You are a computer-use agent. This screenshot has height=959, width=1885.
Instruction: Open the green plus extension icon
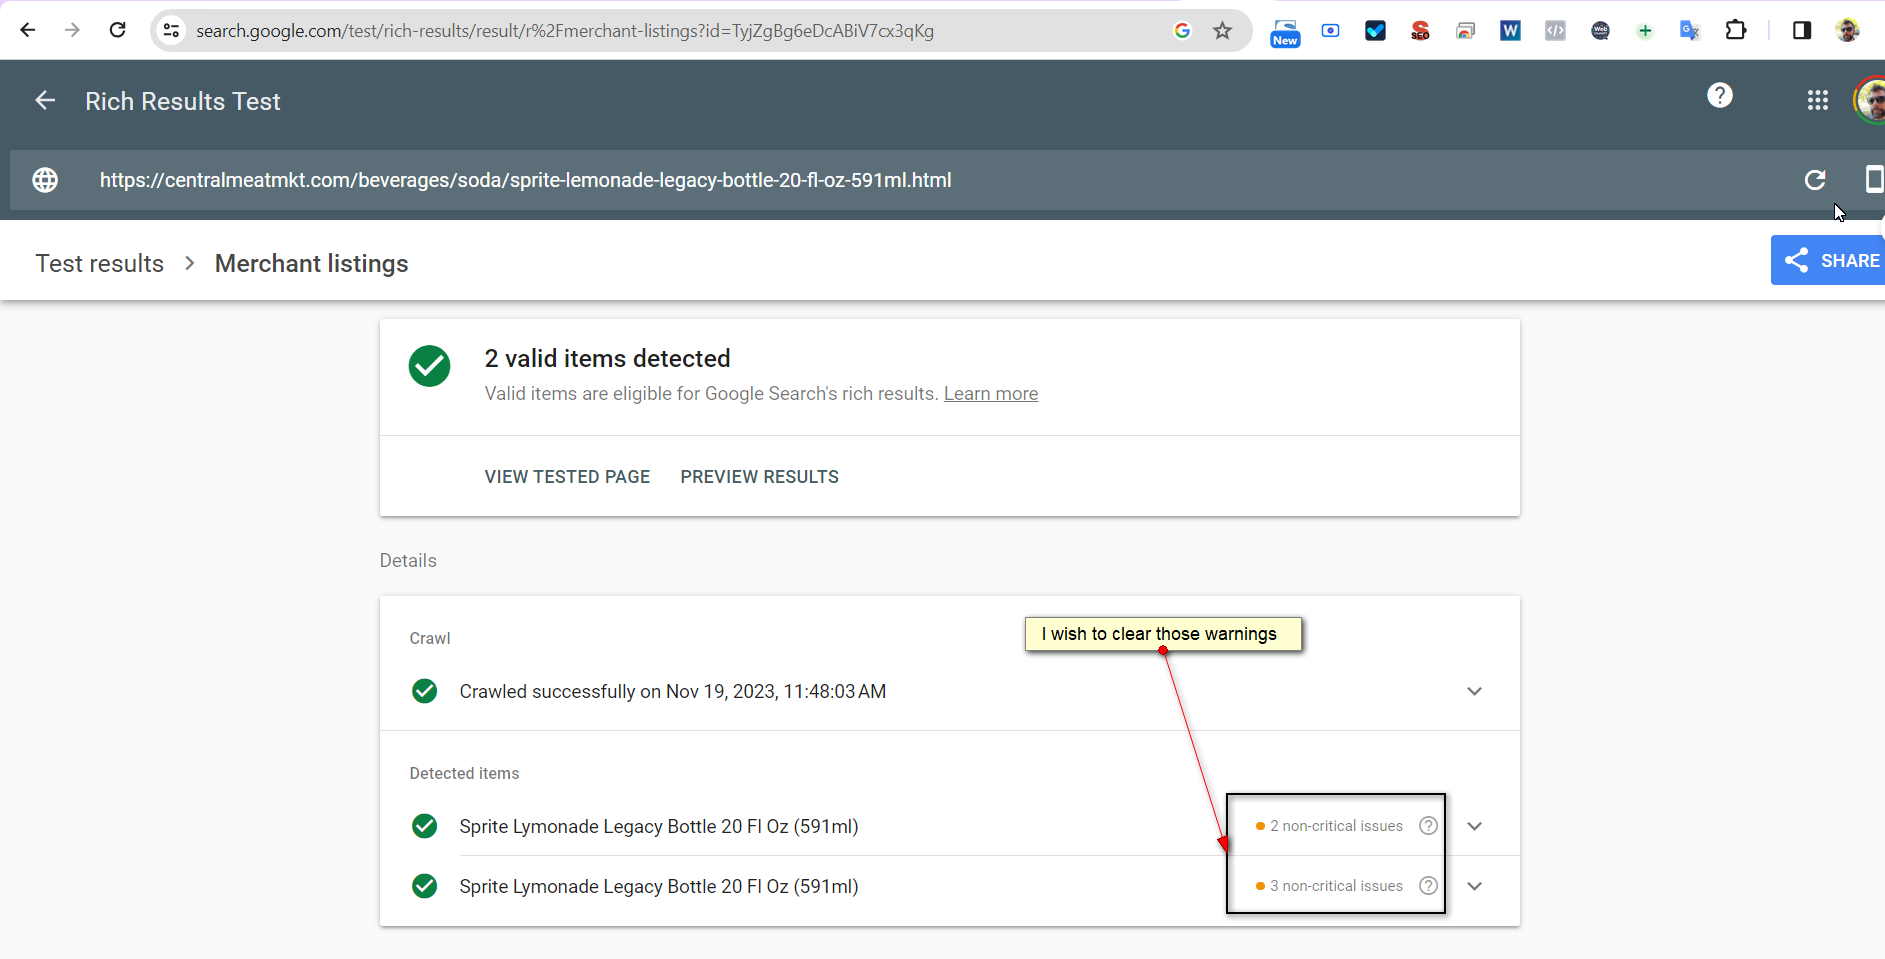point(1645,30)
